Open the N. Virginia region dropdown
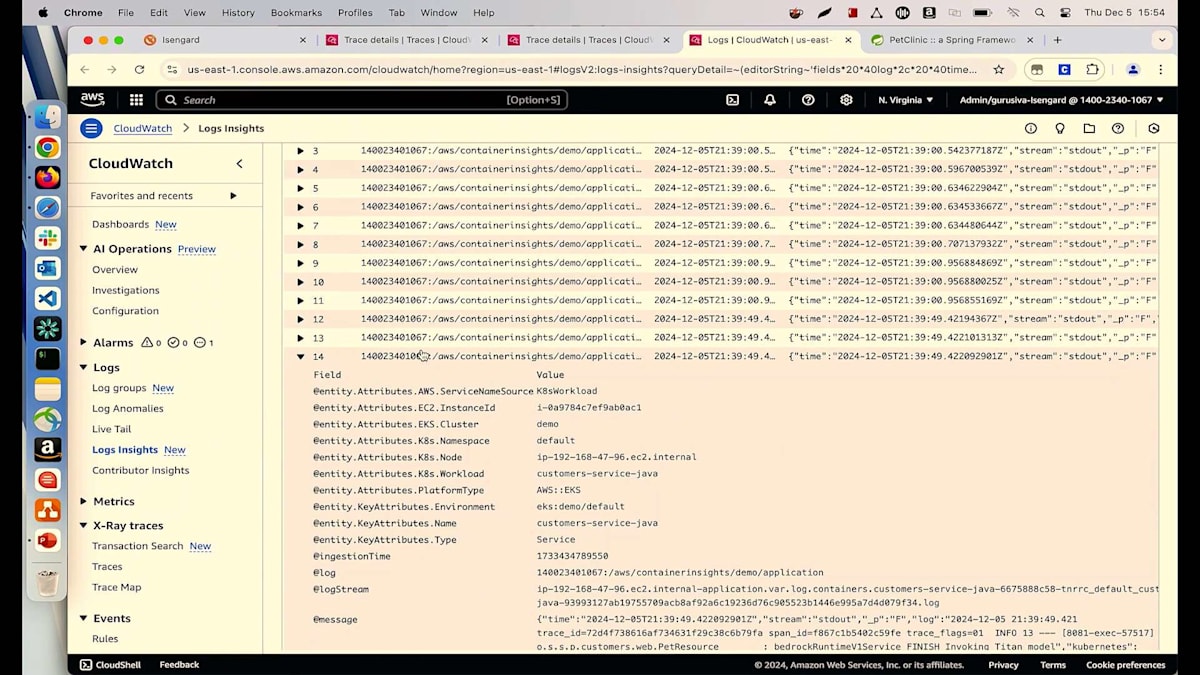This screenshot has width=1200, height=675. (905, 100)
